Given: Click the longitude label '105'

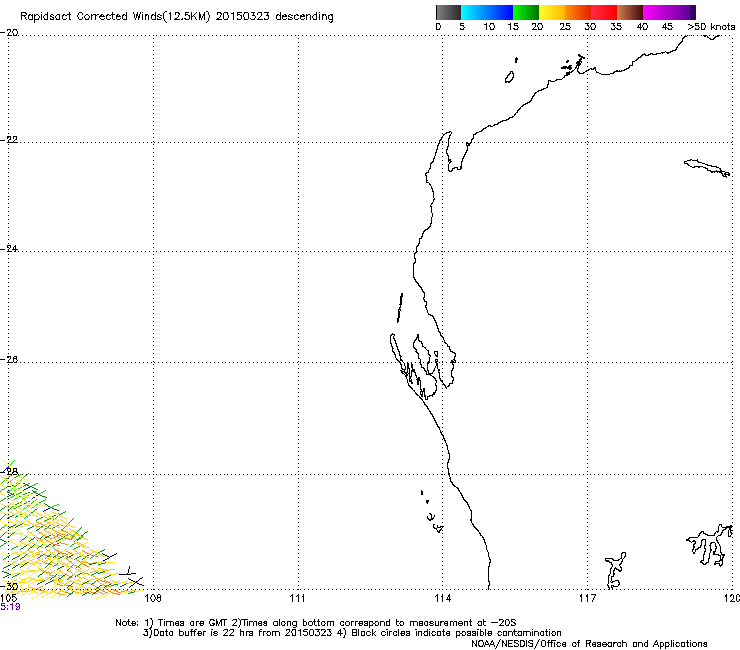Looking at the screenshot, I should (x=8, y=598).
